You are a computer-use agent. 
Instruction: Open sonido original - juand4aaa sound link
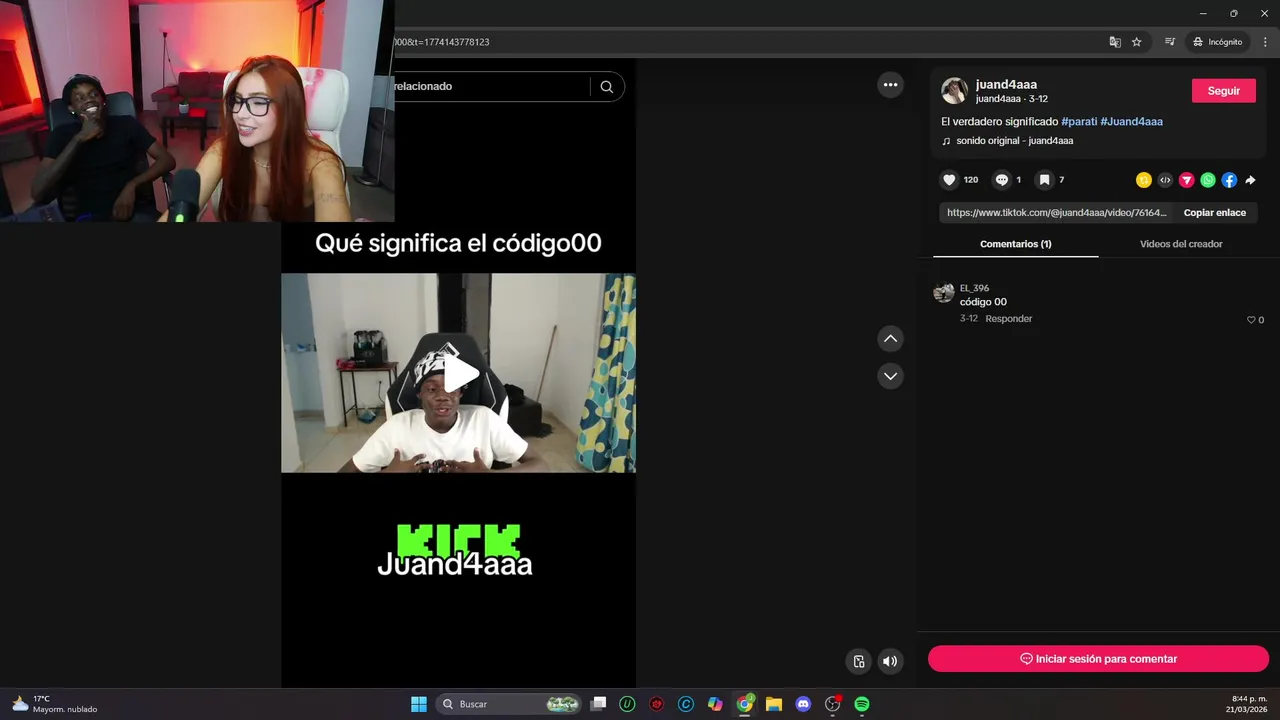click(x=1014, y=141)
